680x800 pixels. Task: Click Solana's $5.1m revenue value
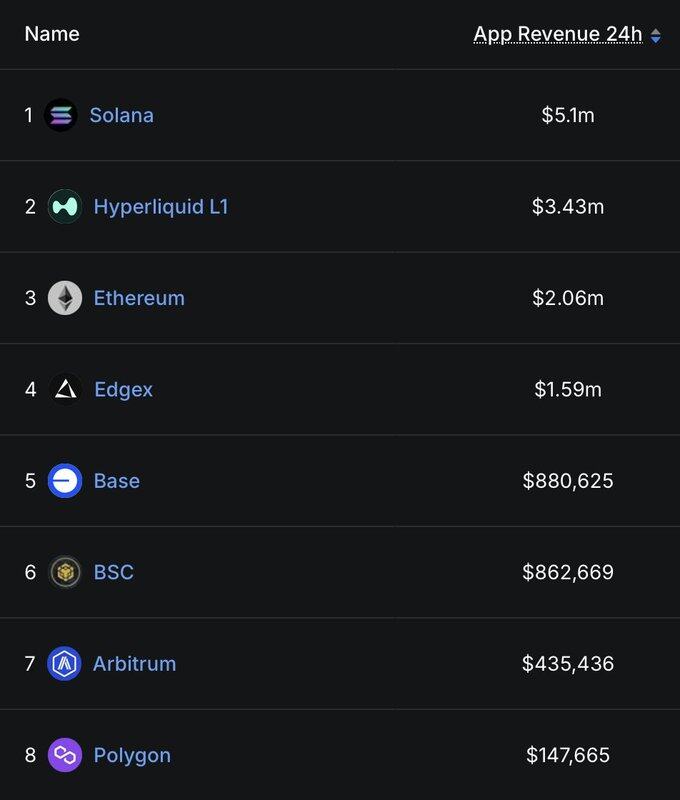click(567, 115)
